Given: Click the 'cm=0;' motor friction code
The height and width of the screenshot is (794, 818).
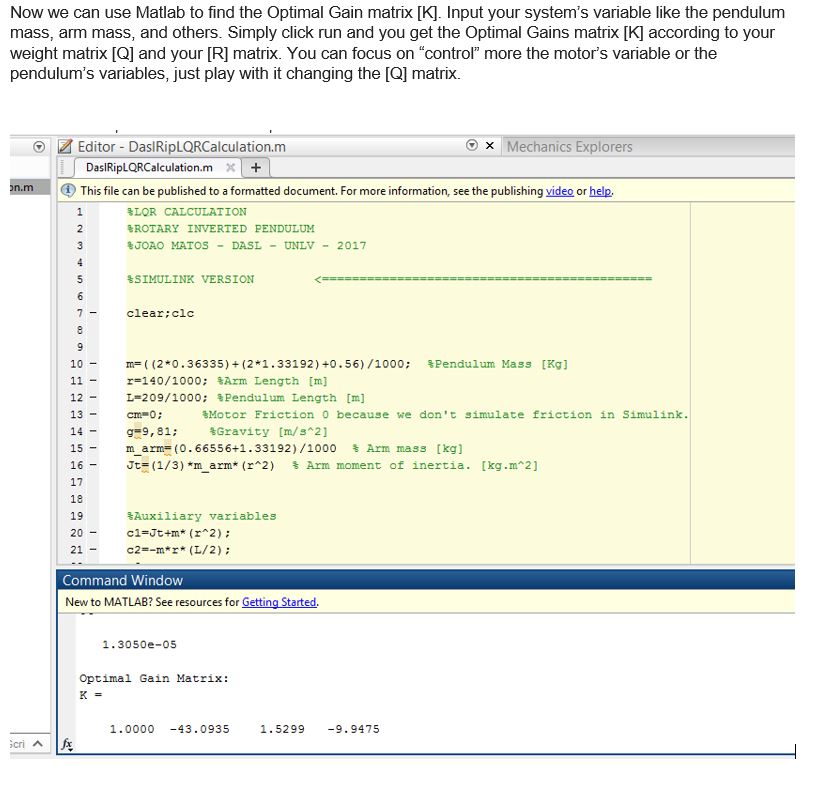Looking at the screenshot, I should [145, 414].
